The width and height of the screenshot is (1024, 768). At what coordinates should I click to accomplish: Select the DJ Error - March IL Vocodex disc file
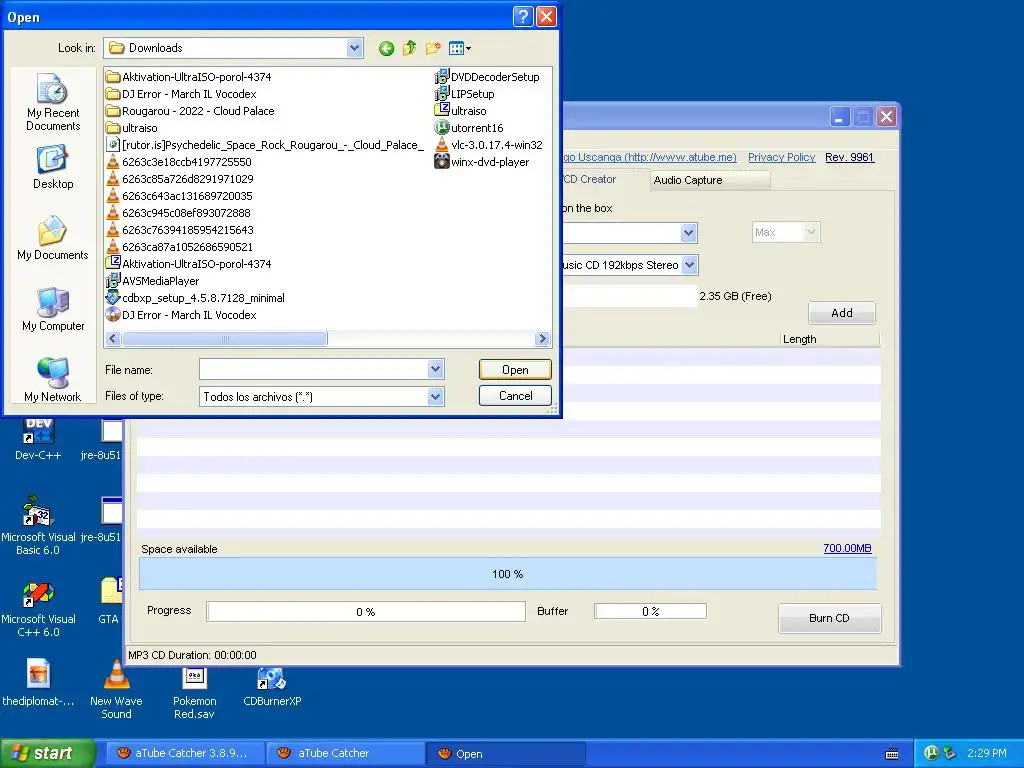pyautogui.click(x=182, y=315)
